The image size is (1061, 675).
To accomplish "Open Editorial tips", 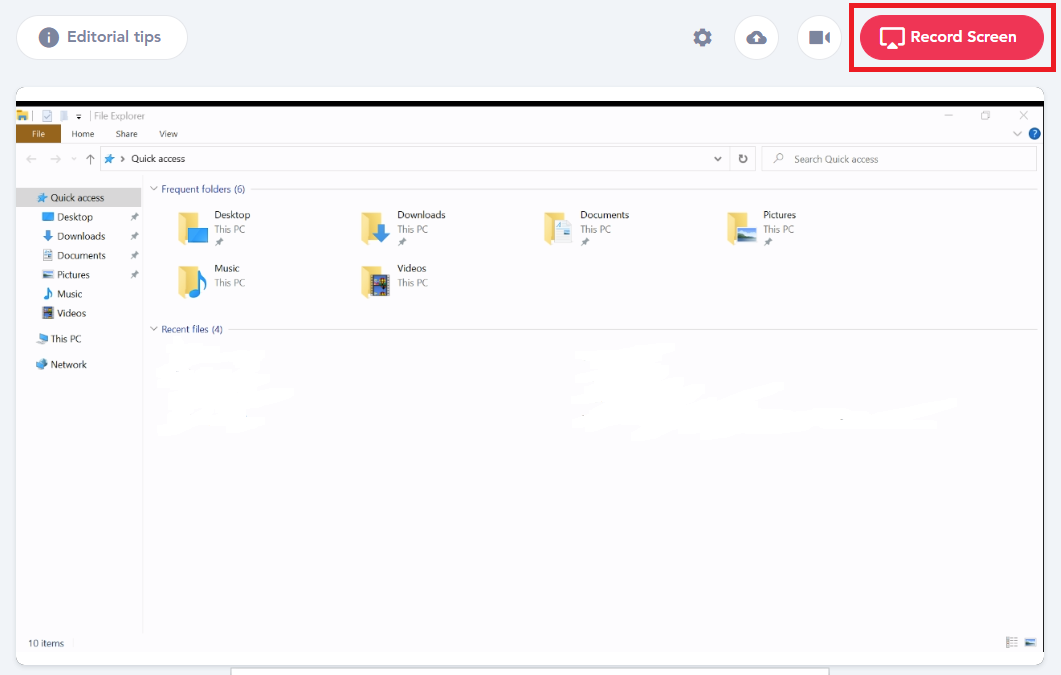I will pyautogui.click(x=101, y=37).
